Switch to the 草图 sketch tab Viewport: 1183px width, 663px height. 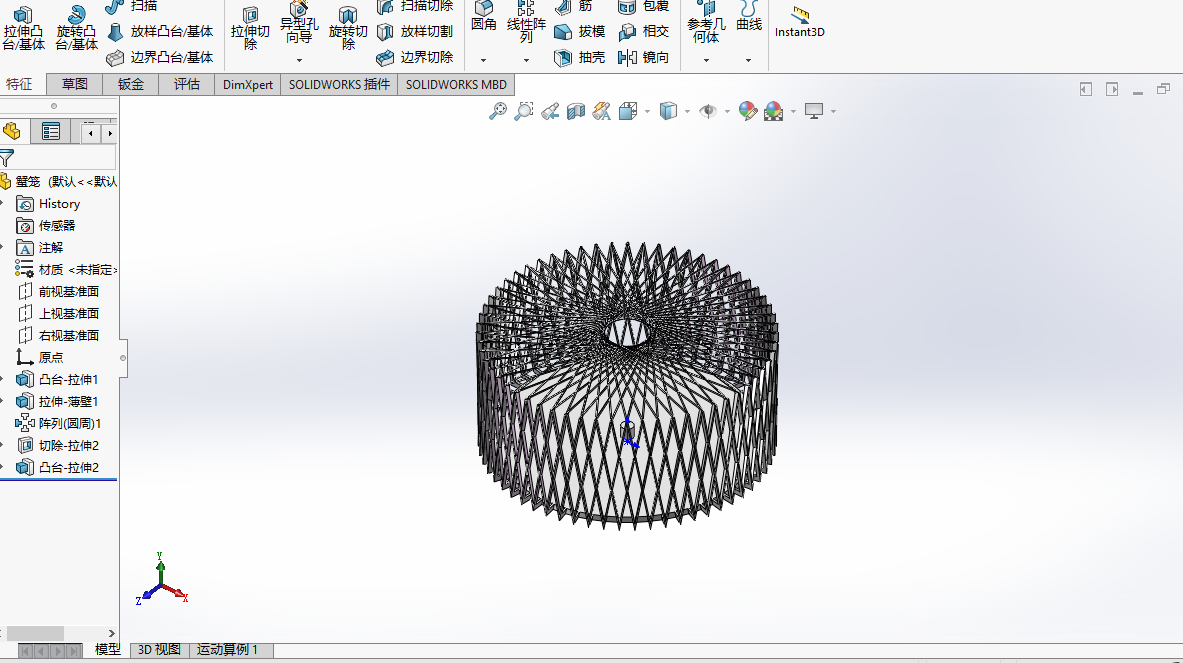[74, 85]
